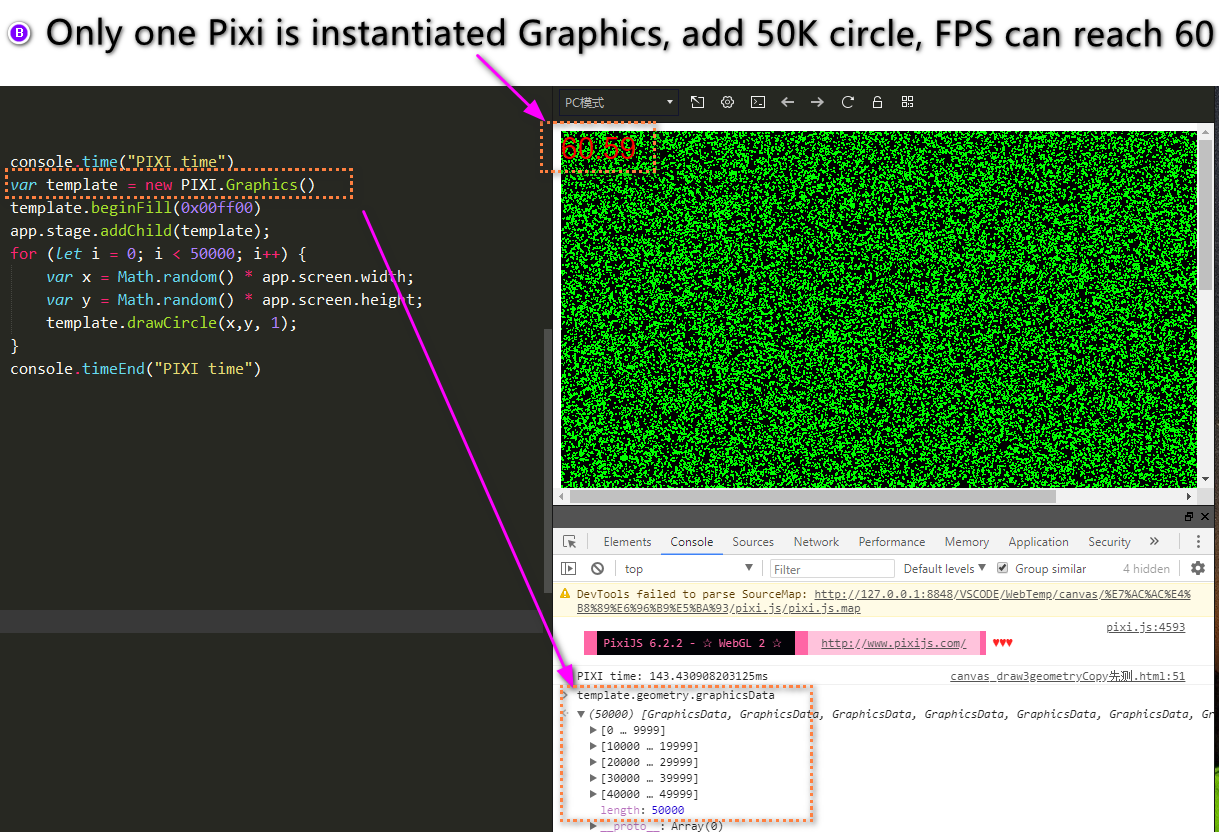Open the Network tab in DevTools
This screenshot has height=832, width=1219.
[x=816, y=541]
